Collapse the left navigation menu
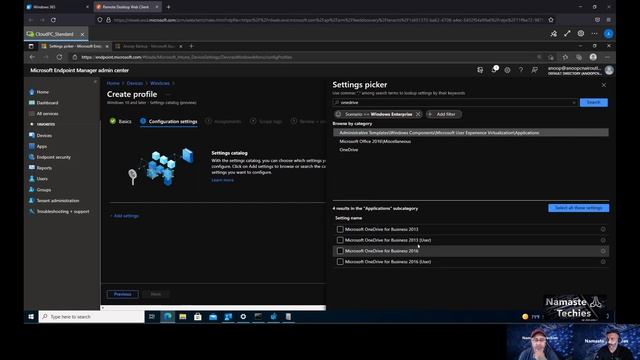This screenshot has height=360, width=640. point(95,82)
